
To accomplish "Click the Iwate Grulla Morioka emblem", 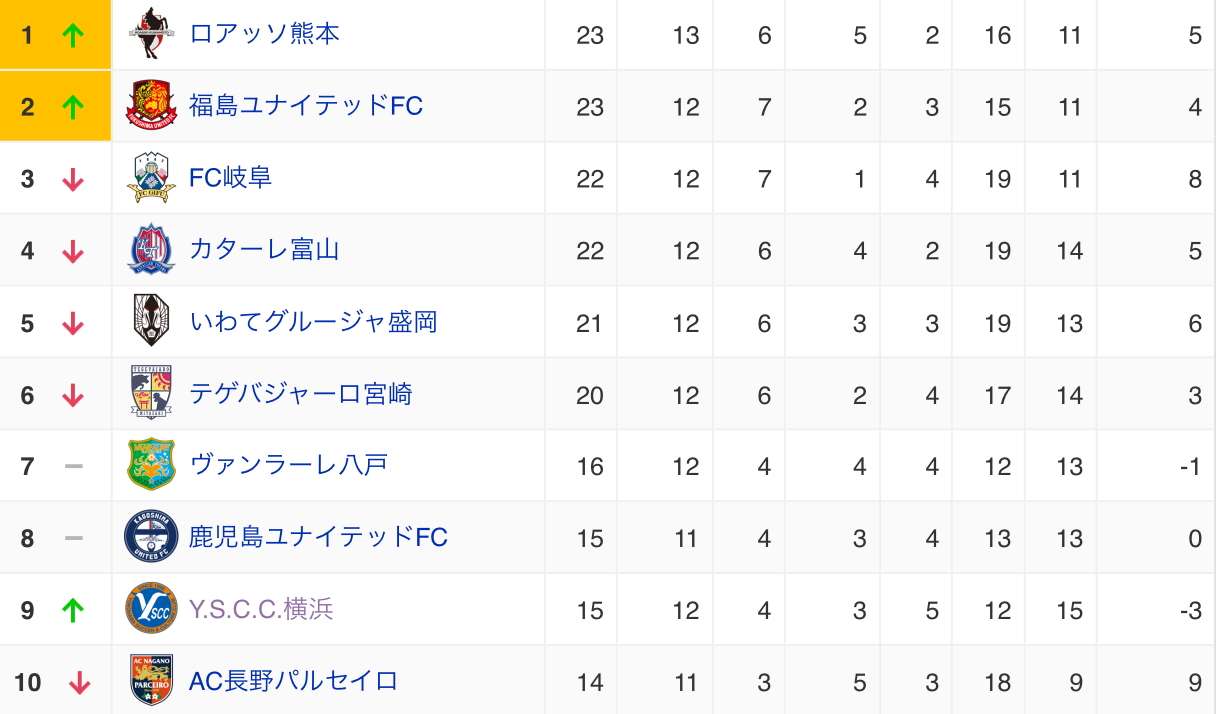I will click(152, 321).
